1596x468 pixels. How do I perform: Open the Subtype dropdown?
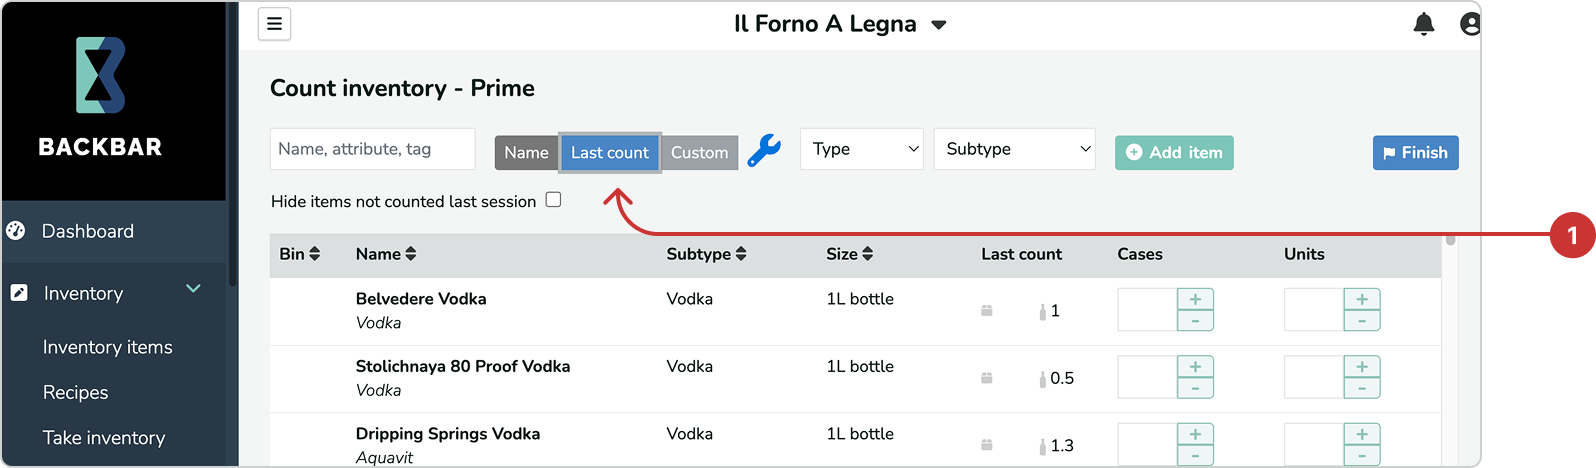pyautogui.click(x=1014, y=149)
